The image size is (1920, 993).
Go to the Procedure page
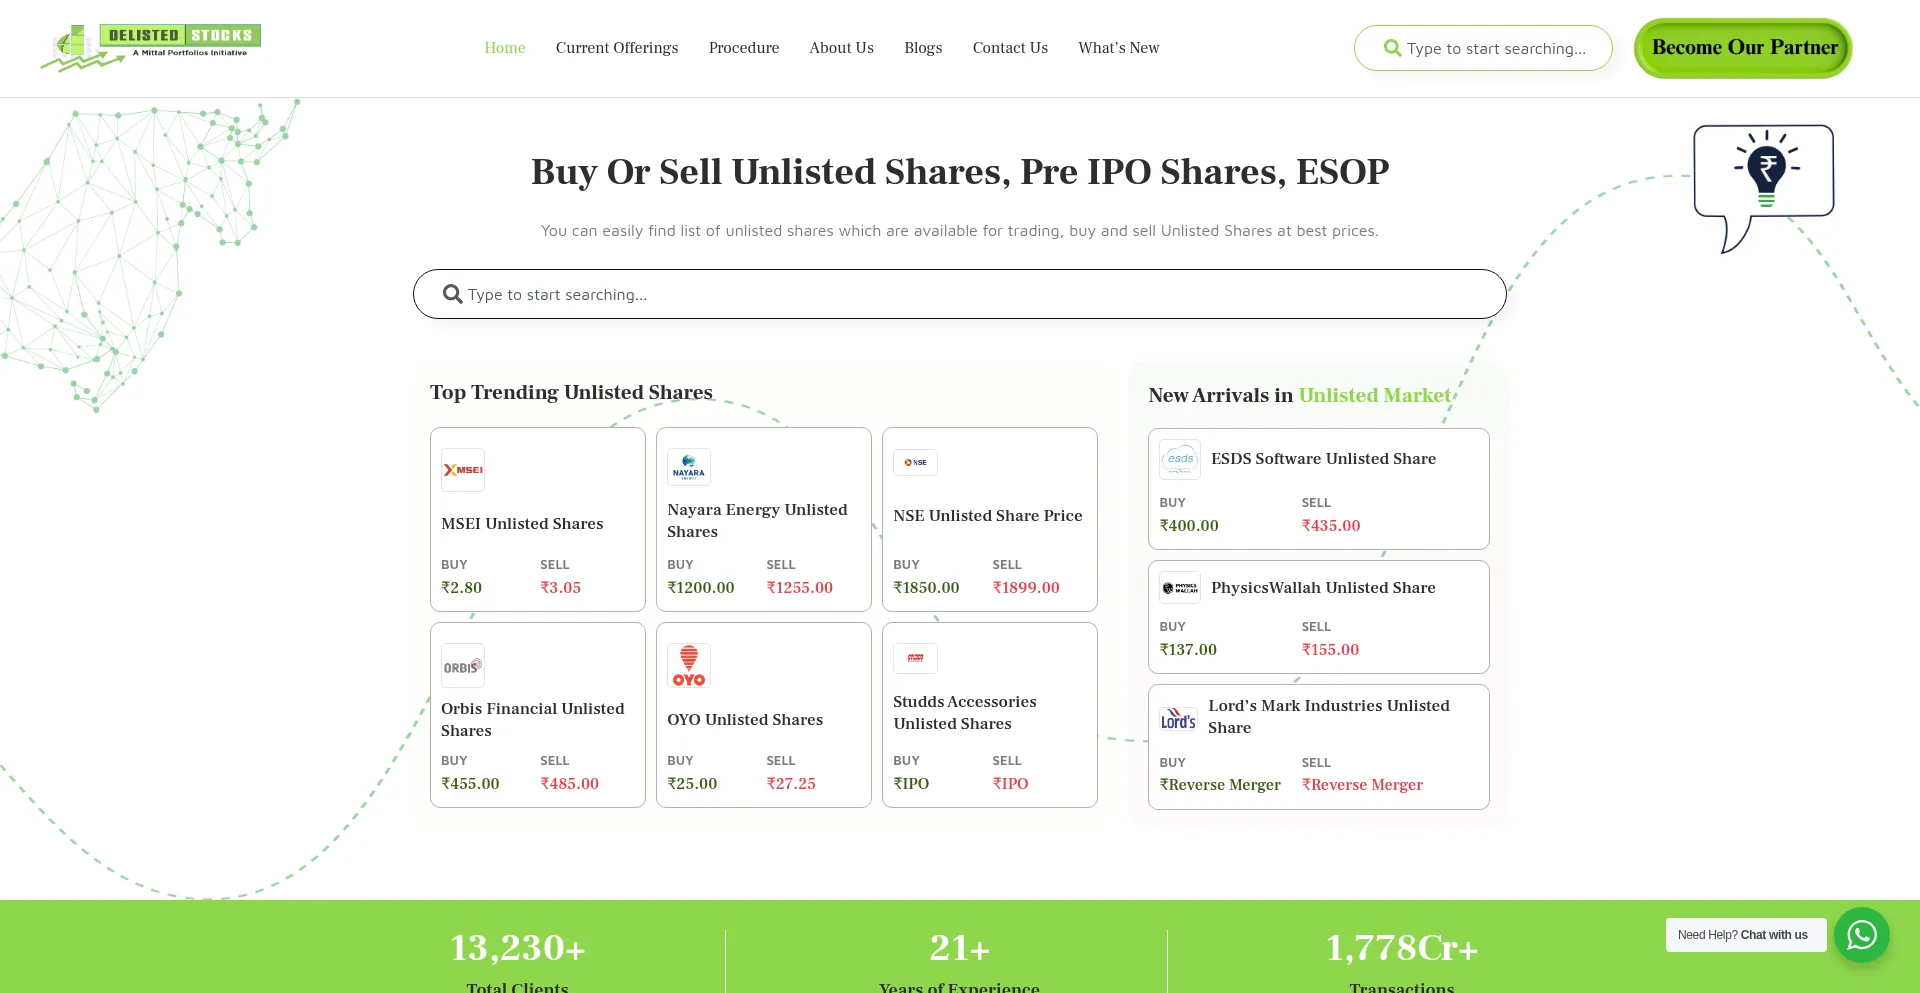[x=744, y=48]
